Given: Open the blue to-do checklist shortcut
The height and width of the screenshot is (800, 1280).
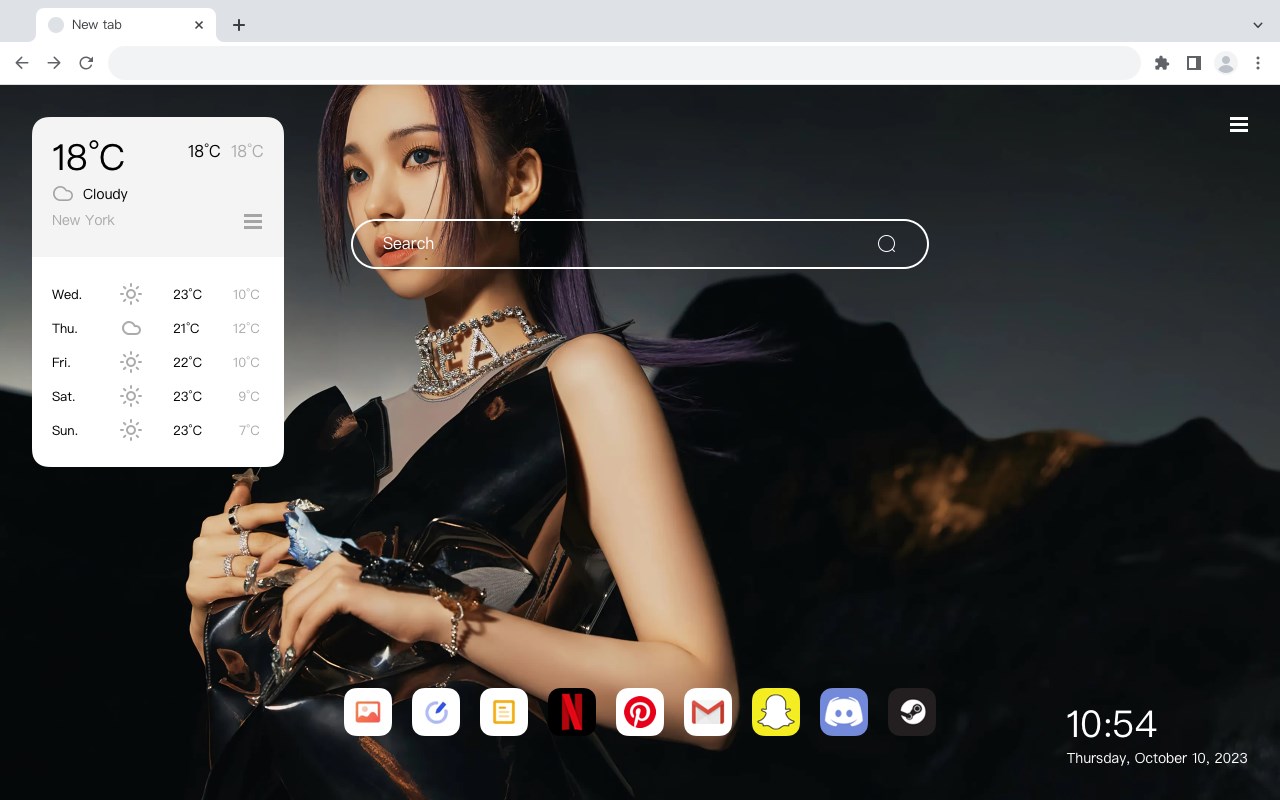Looking at the screenshot, I should [x=436, y=712].
